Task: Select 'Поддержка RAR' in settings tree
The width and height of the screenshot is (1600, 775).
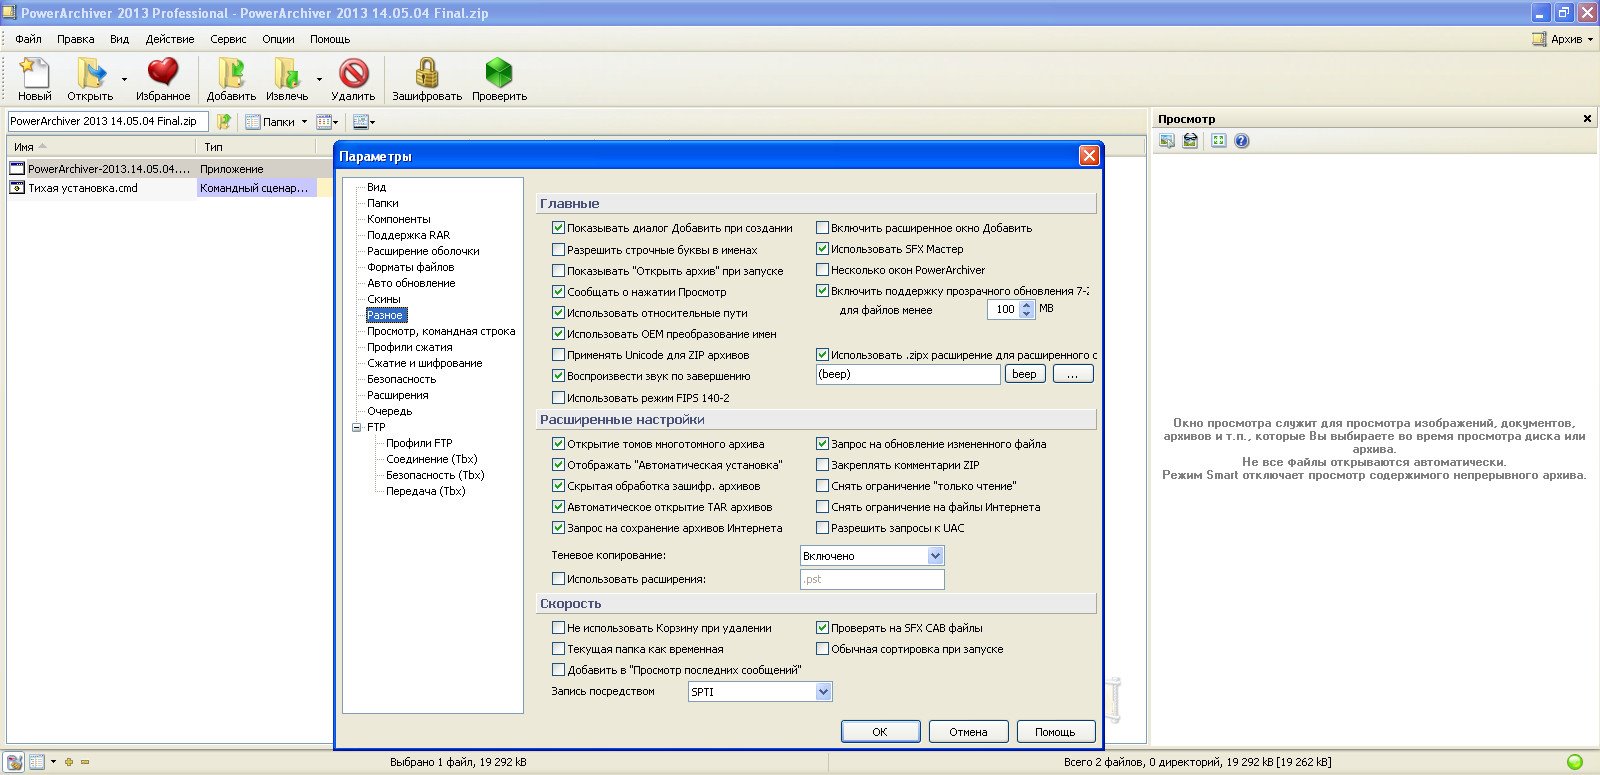Action: point(408,235)
